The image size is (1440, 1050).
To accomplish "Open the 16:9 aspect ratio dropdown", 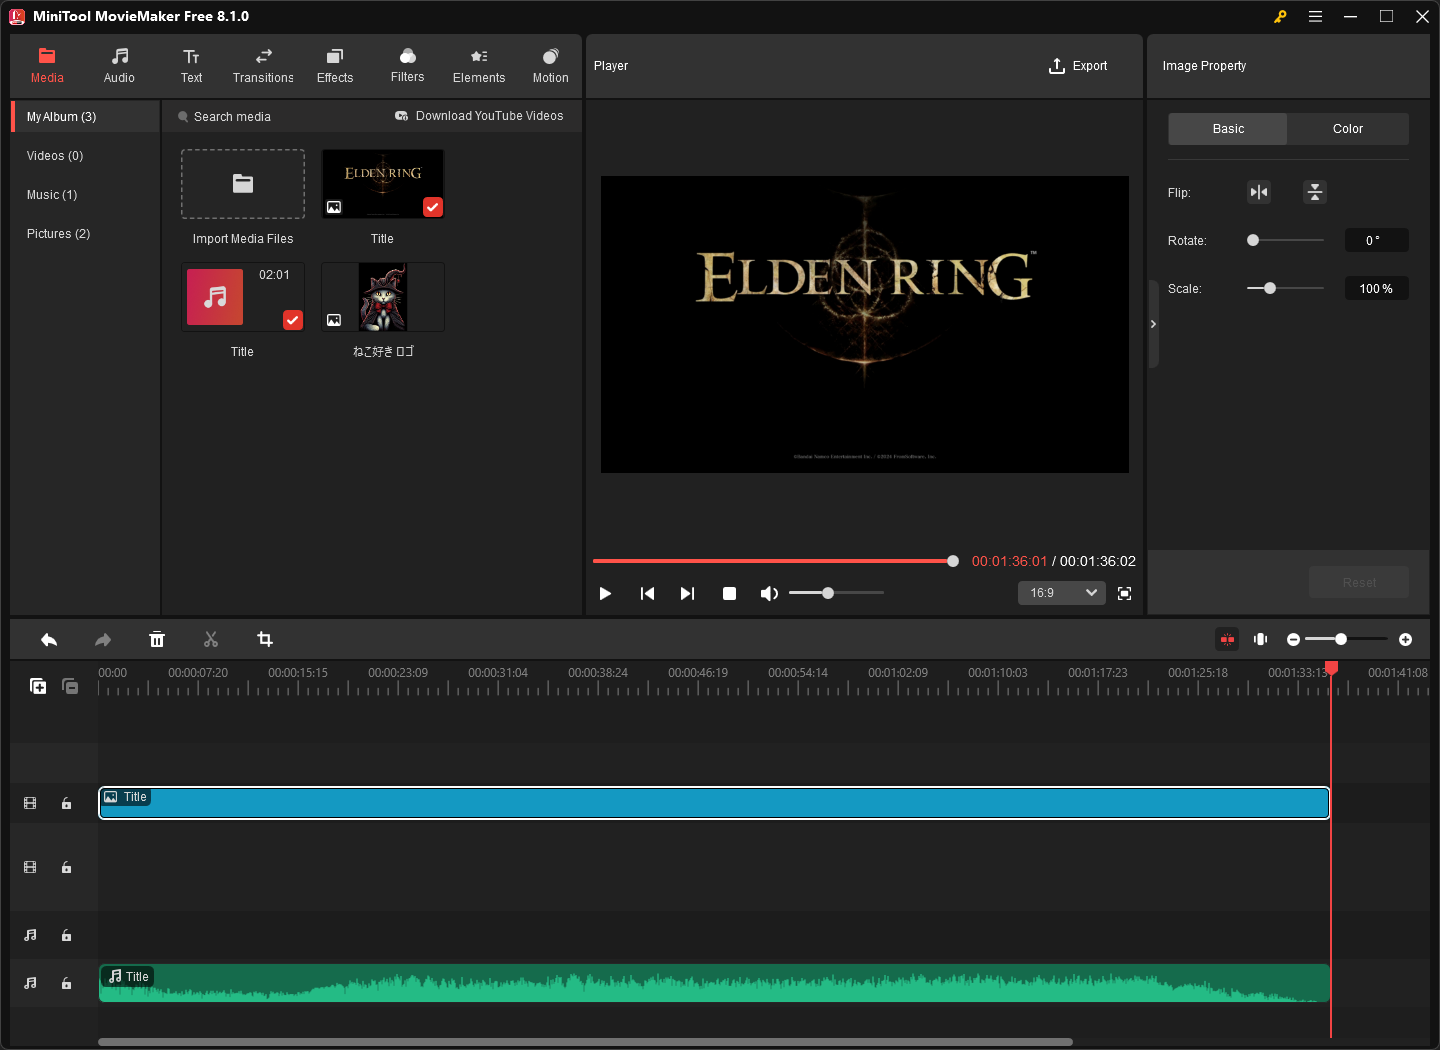I will (1062, 593).
